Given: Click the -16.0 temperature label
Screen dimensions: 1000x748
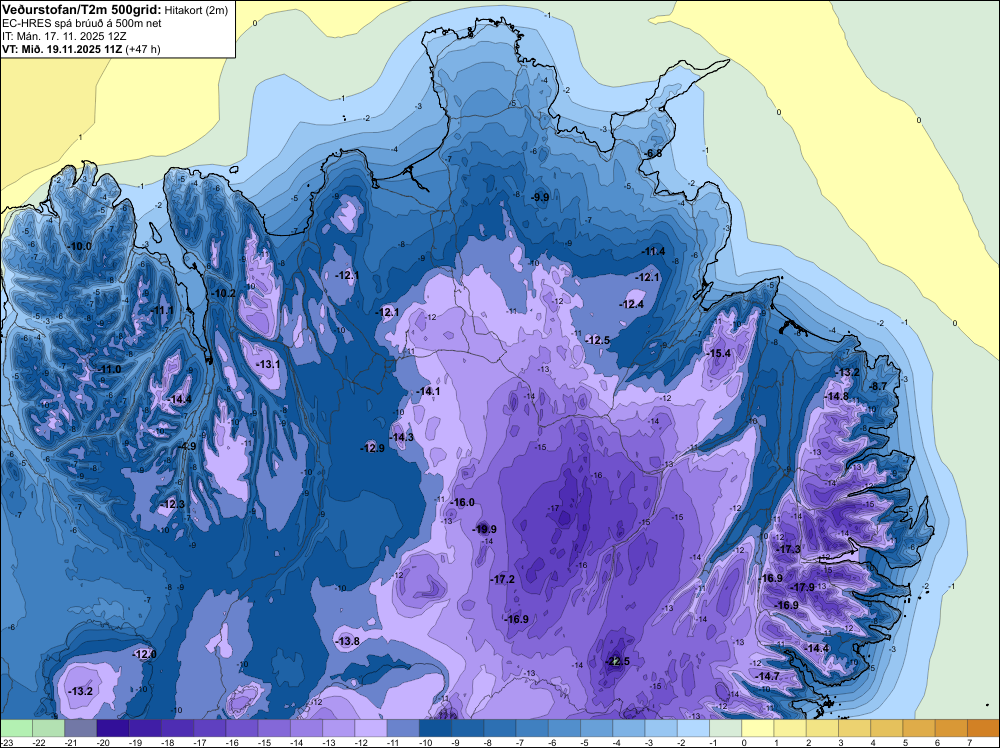Looking at the screenshot, I should click(462, 502).
